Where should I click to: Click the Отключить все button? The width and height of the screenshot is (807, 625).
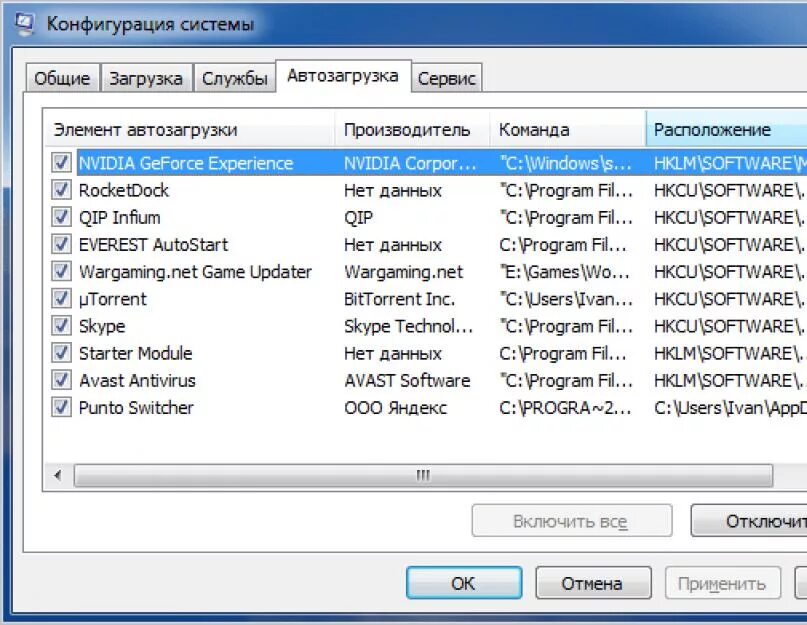(749, 521)
